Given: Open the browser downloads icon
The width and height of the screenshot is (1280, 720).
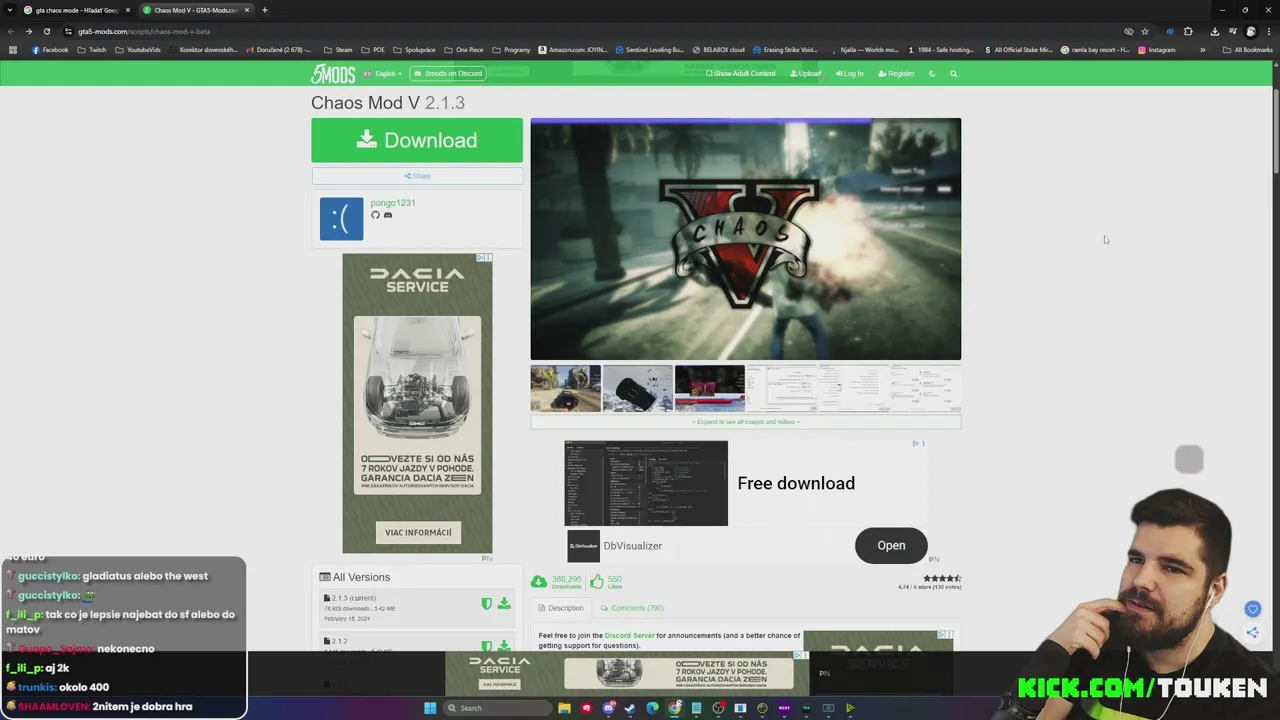Looking at the screenshot, I should (x=1214, y=31).
